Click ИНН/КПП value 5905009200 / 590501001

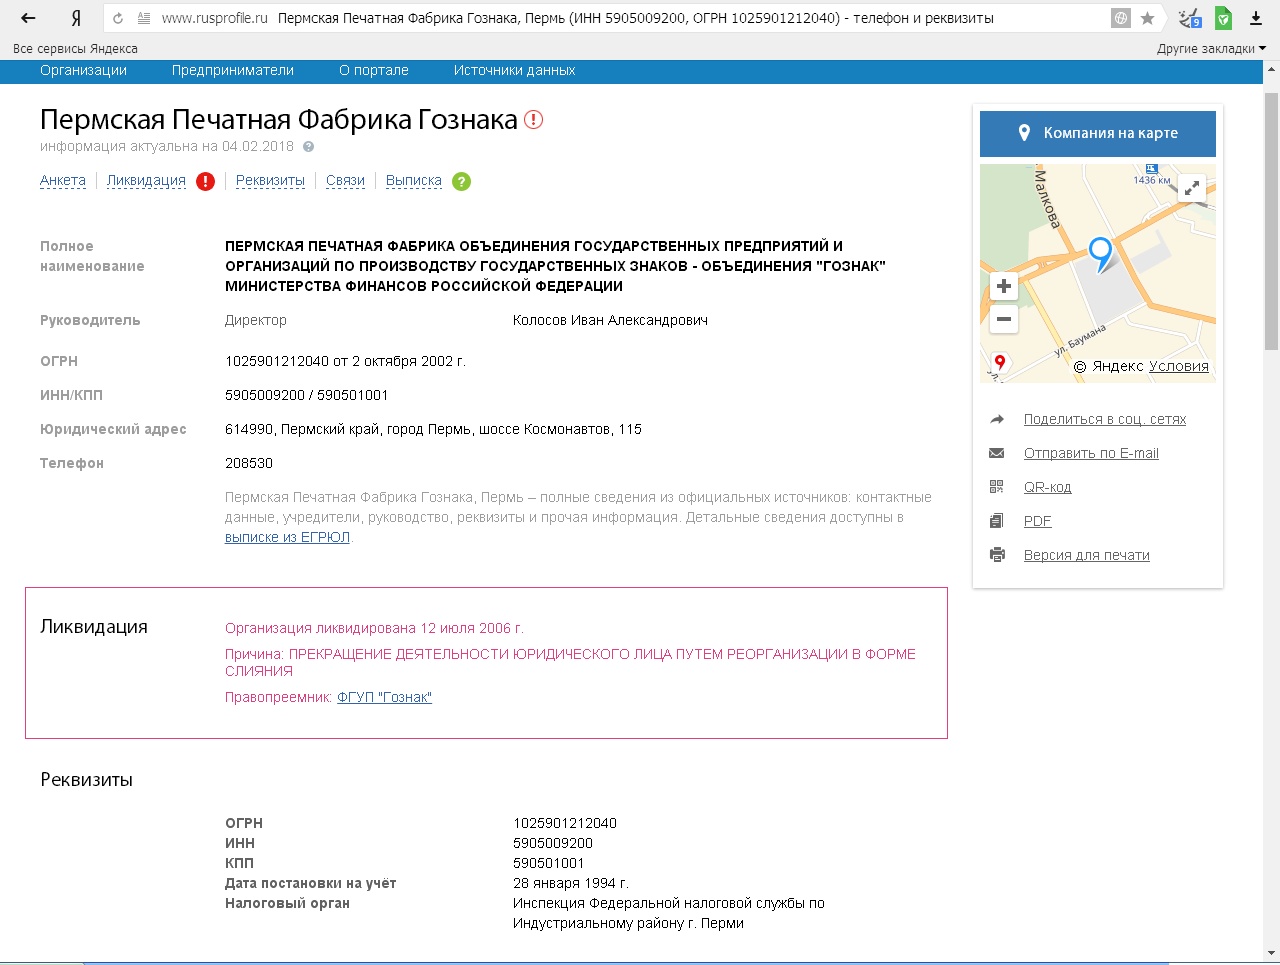click(306, 395)
